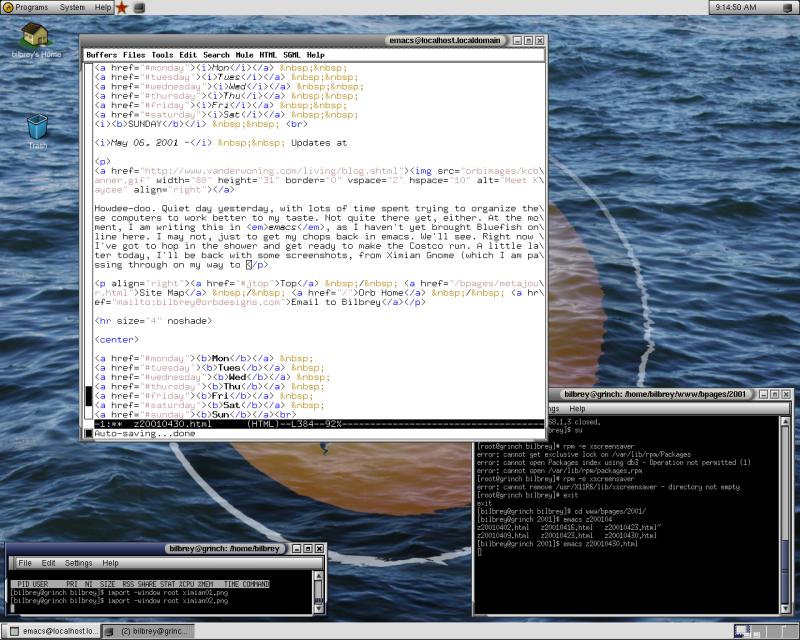Screen dimensions: 800x640
Task: Open the Help menu in top panel
Action: tap(103, 7)
